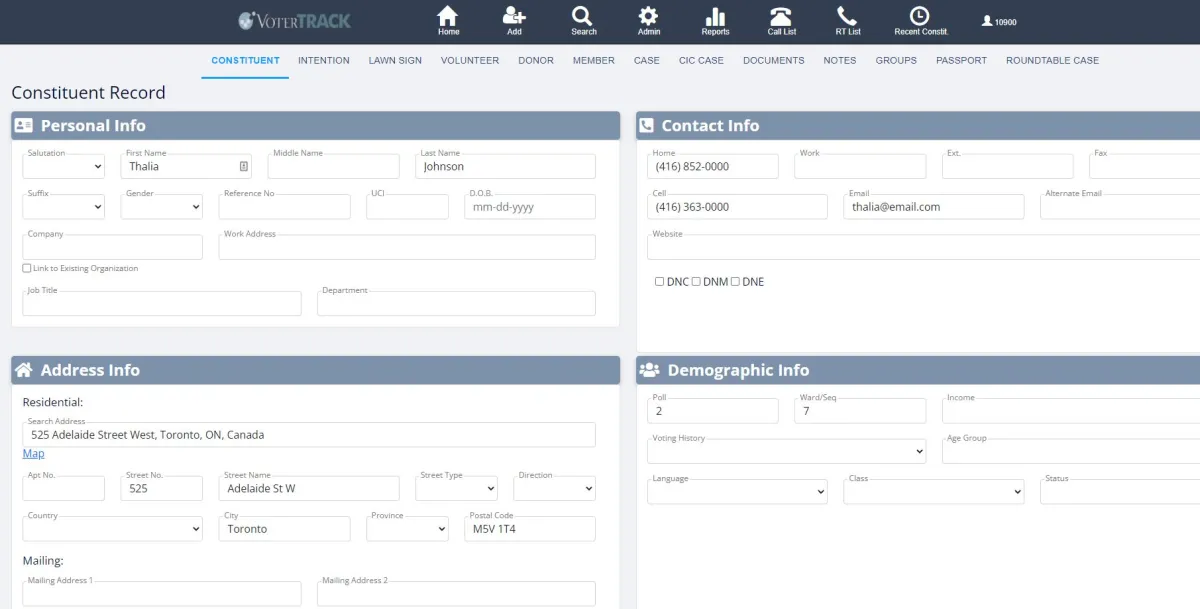
Task: Switch to the Lawn Sign tab
Action: [395, 60]
